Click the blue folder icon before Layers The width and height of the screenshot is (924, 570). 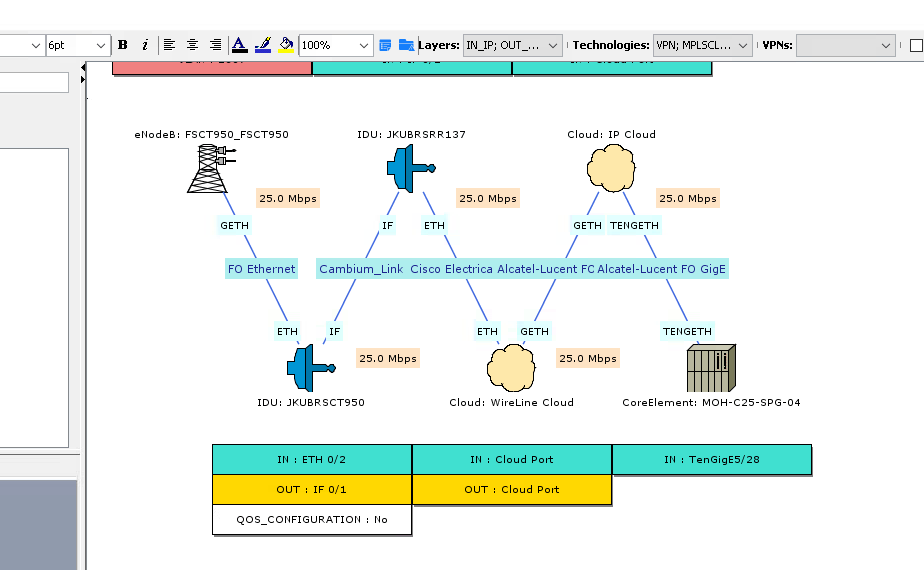(406, 45)
